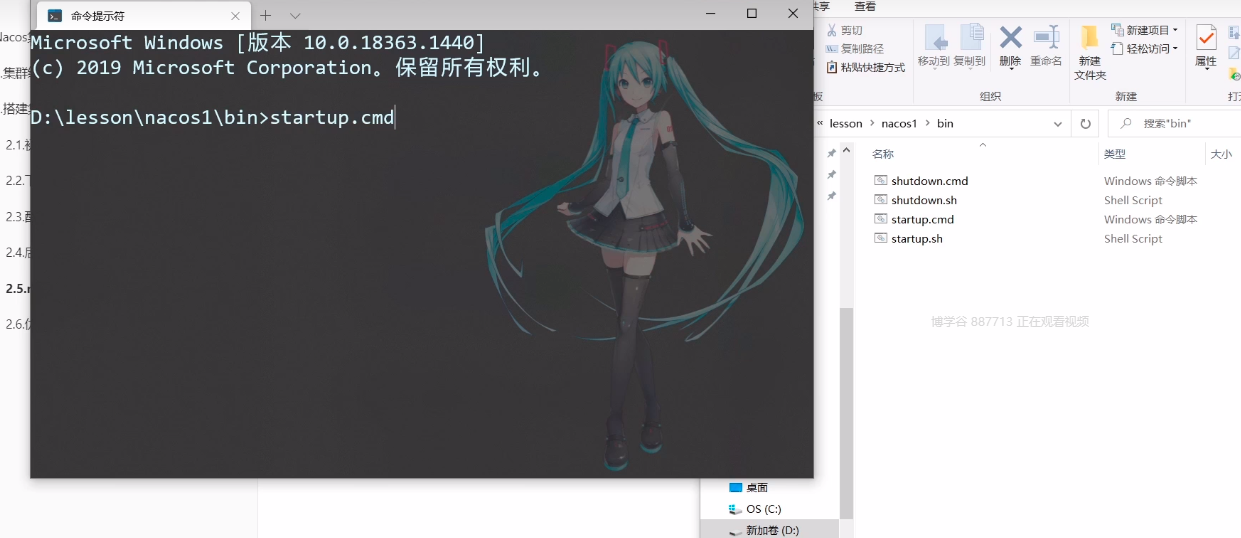Open the terminal profile dropdown chevron
The image size is (1241, 538).
pyautogui.click(x=295, y=15)
